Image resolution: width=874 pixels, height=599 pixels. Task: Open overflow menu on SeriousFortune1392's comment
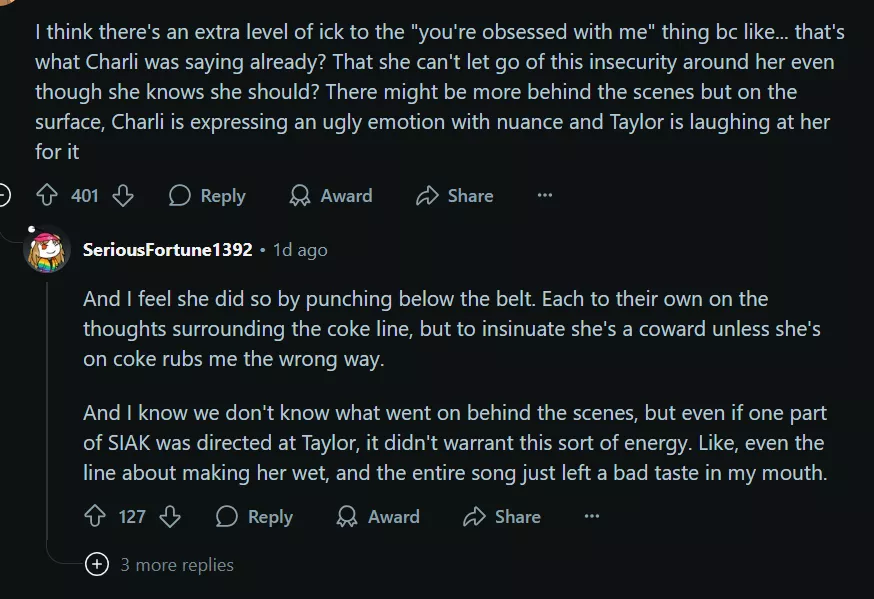click(592, 517)
